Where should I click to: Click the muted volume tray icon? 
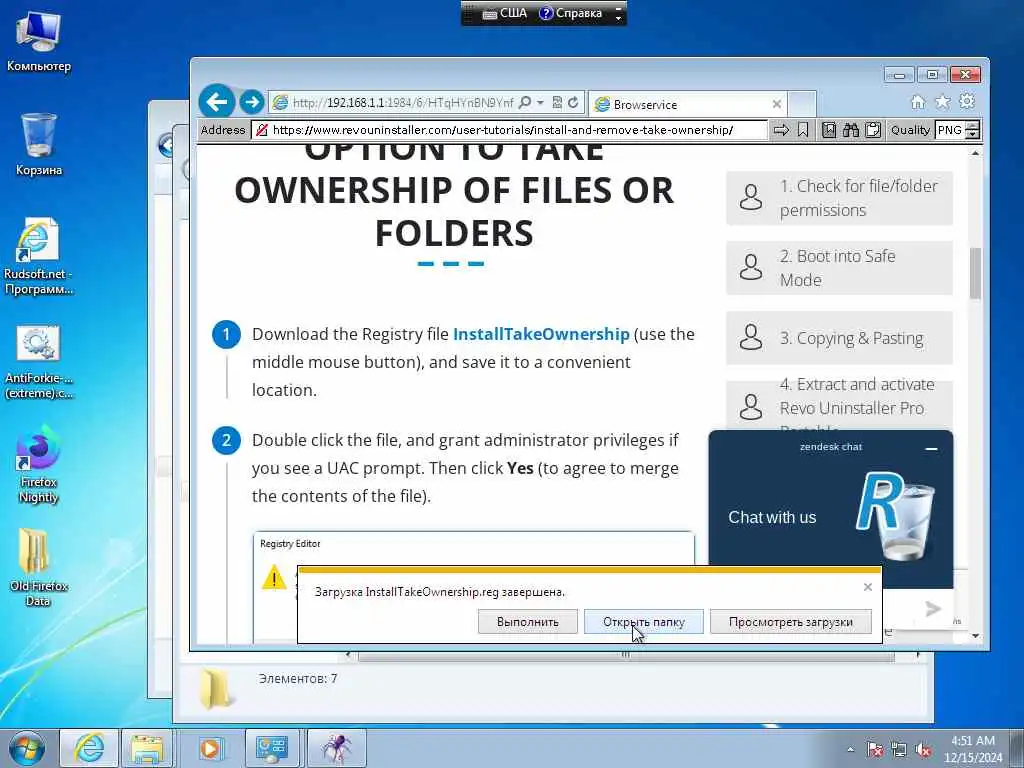pos(923,750)
